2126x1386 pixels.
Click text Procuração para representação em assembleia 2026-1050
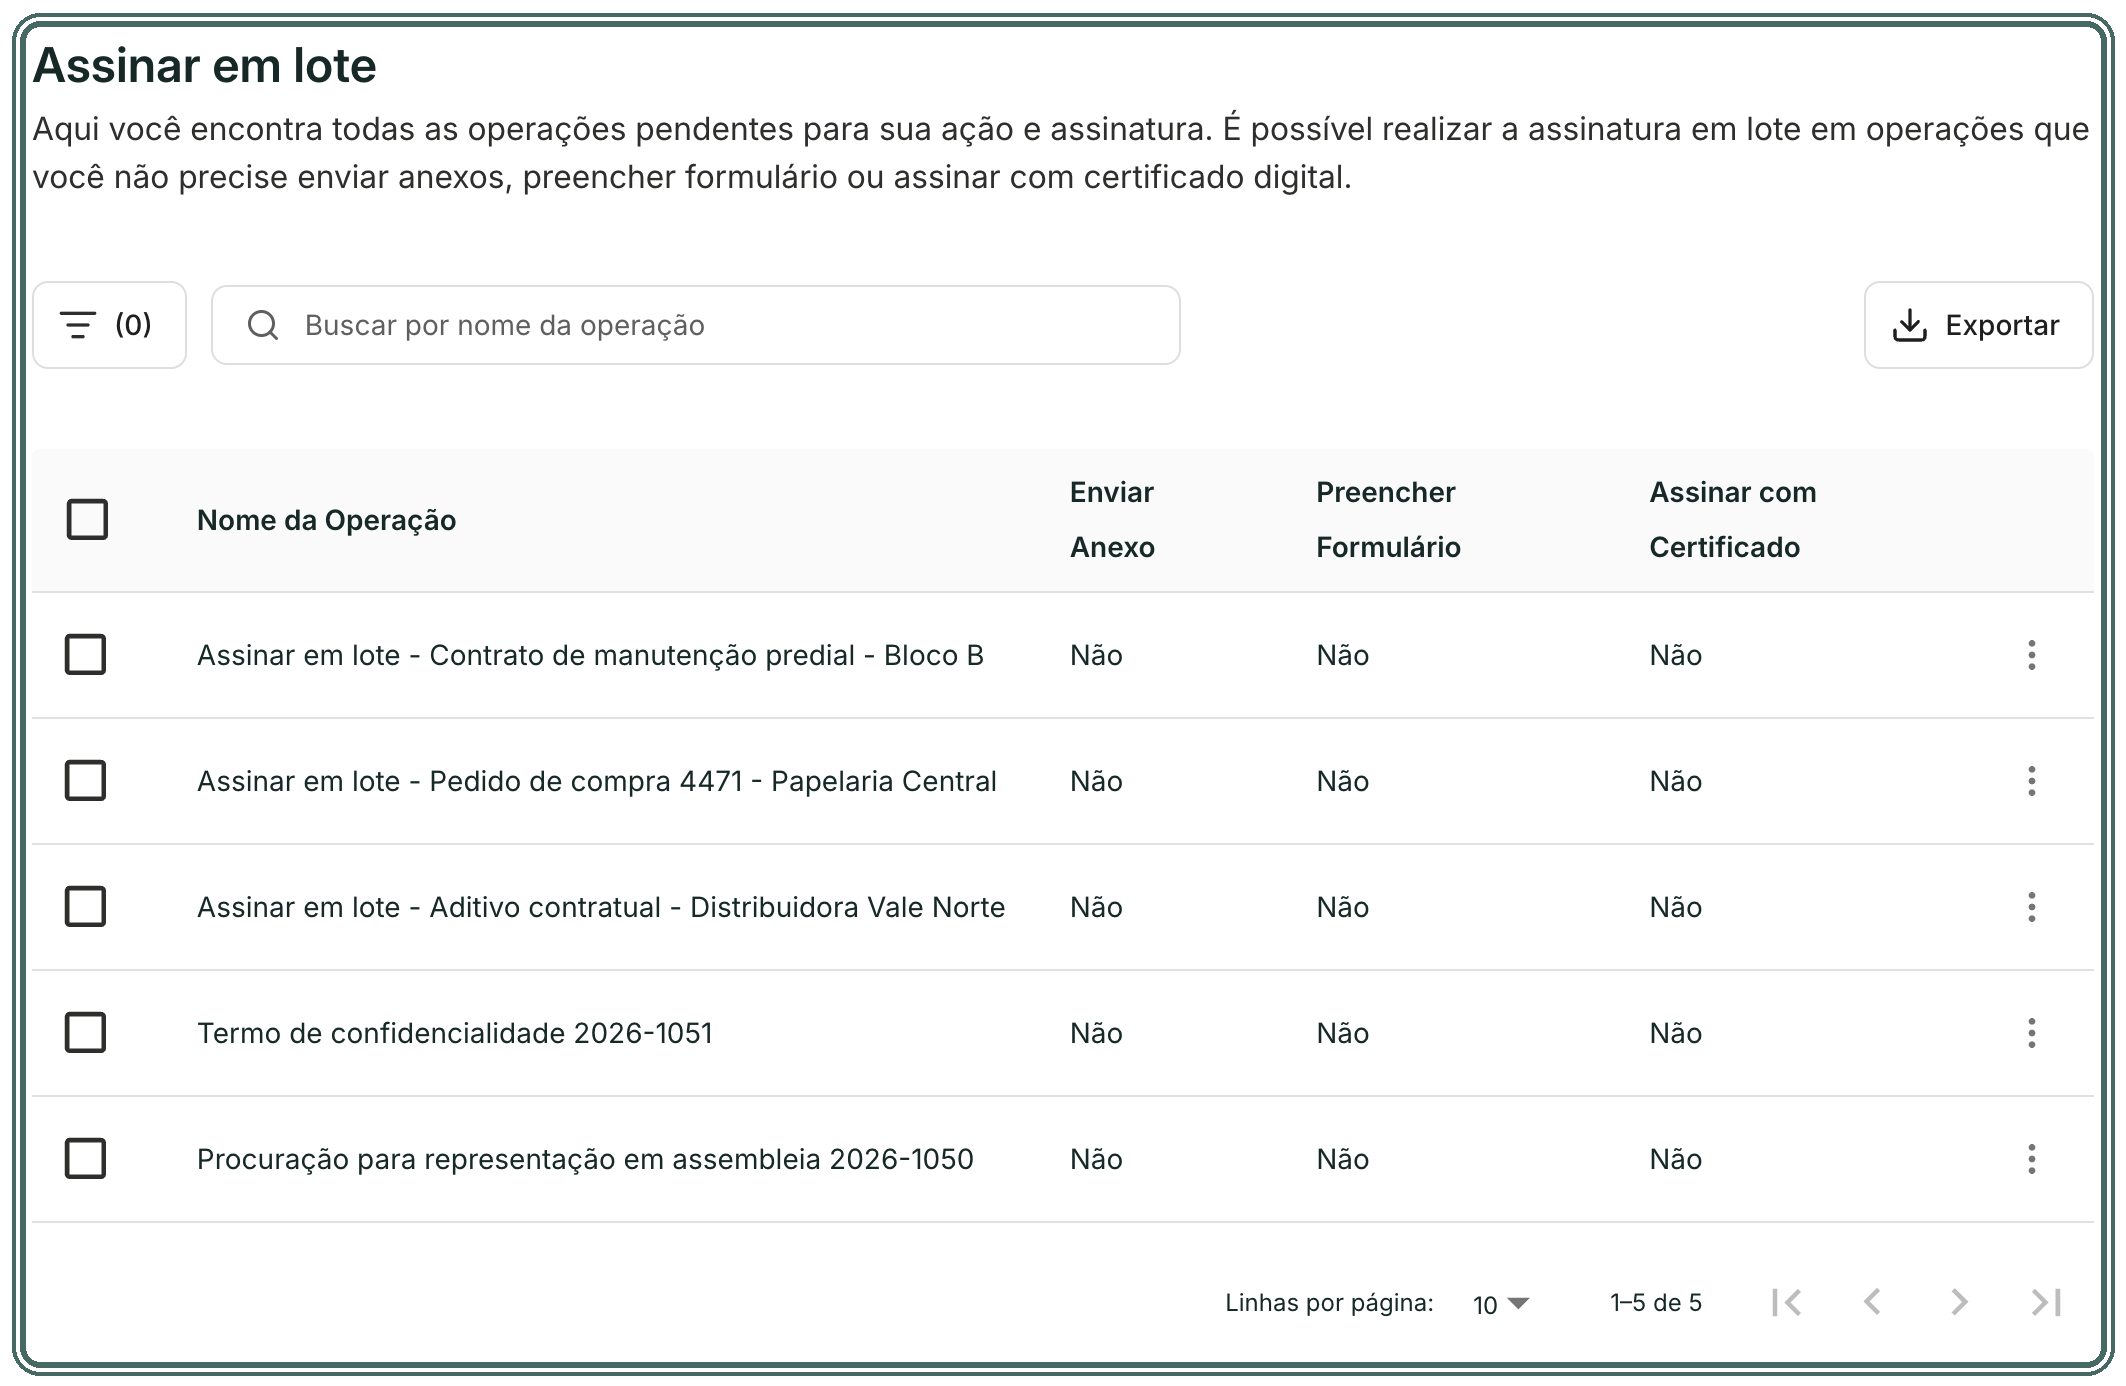coord(585,1159)
